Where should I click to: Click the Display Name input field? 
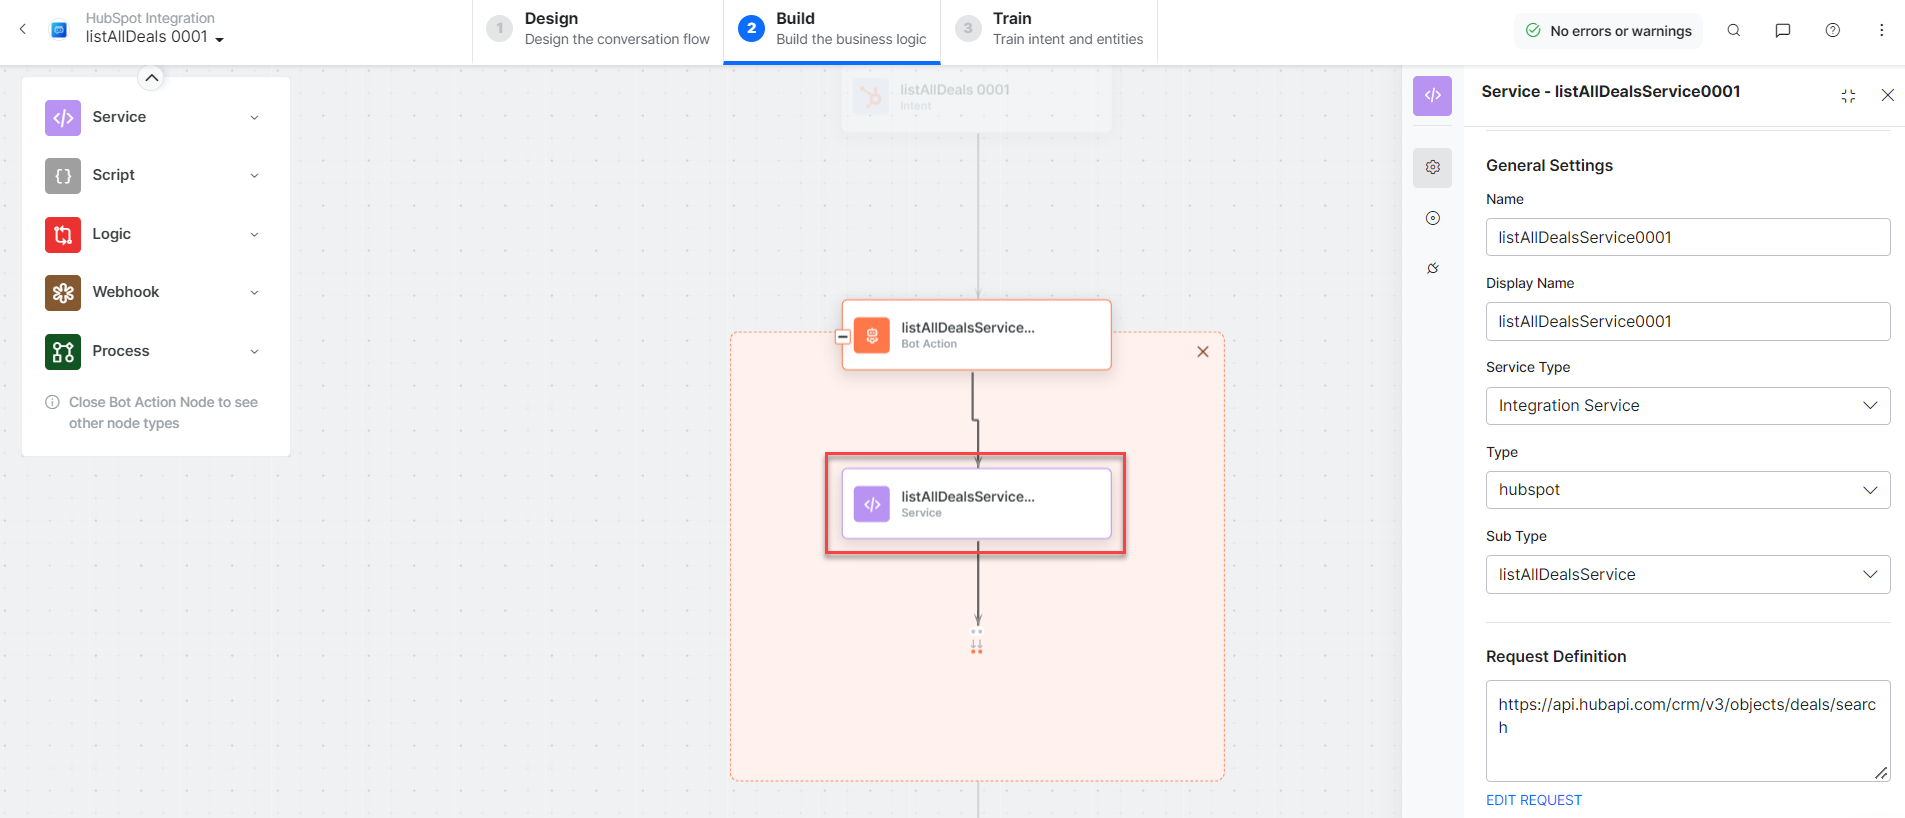pyautogui.click(x=1687, y=322)
